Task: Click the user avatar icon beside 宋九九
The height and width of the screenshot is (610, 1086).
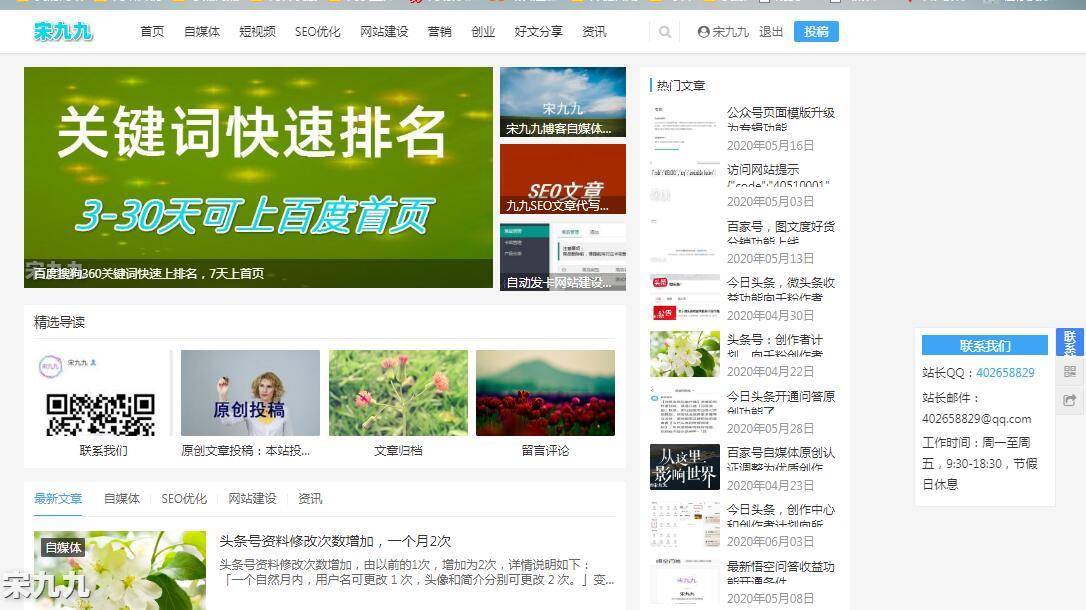Action: click(704, 32)
